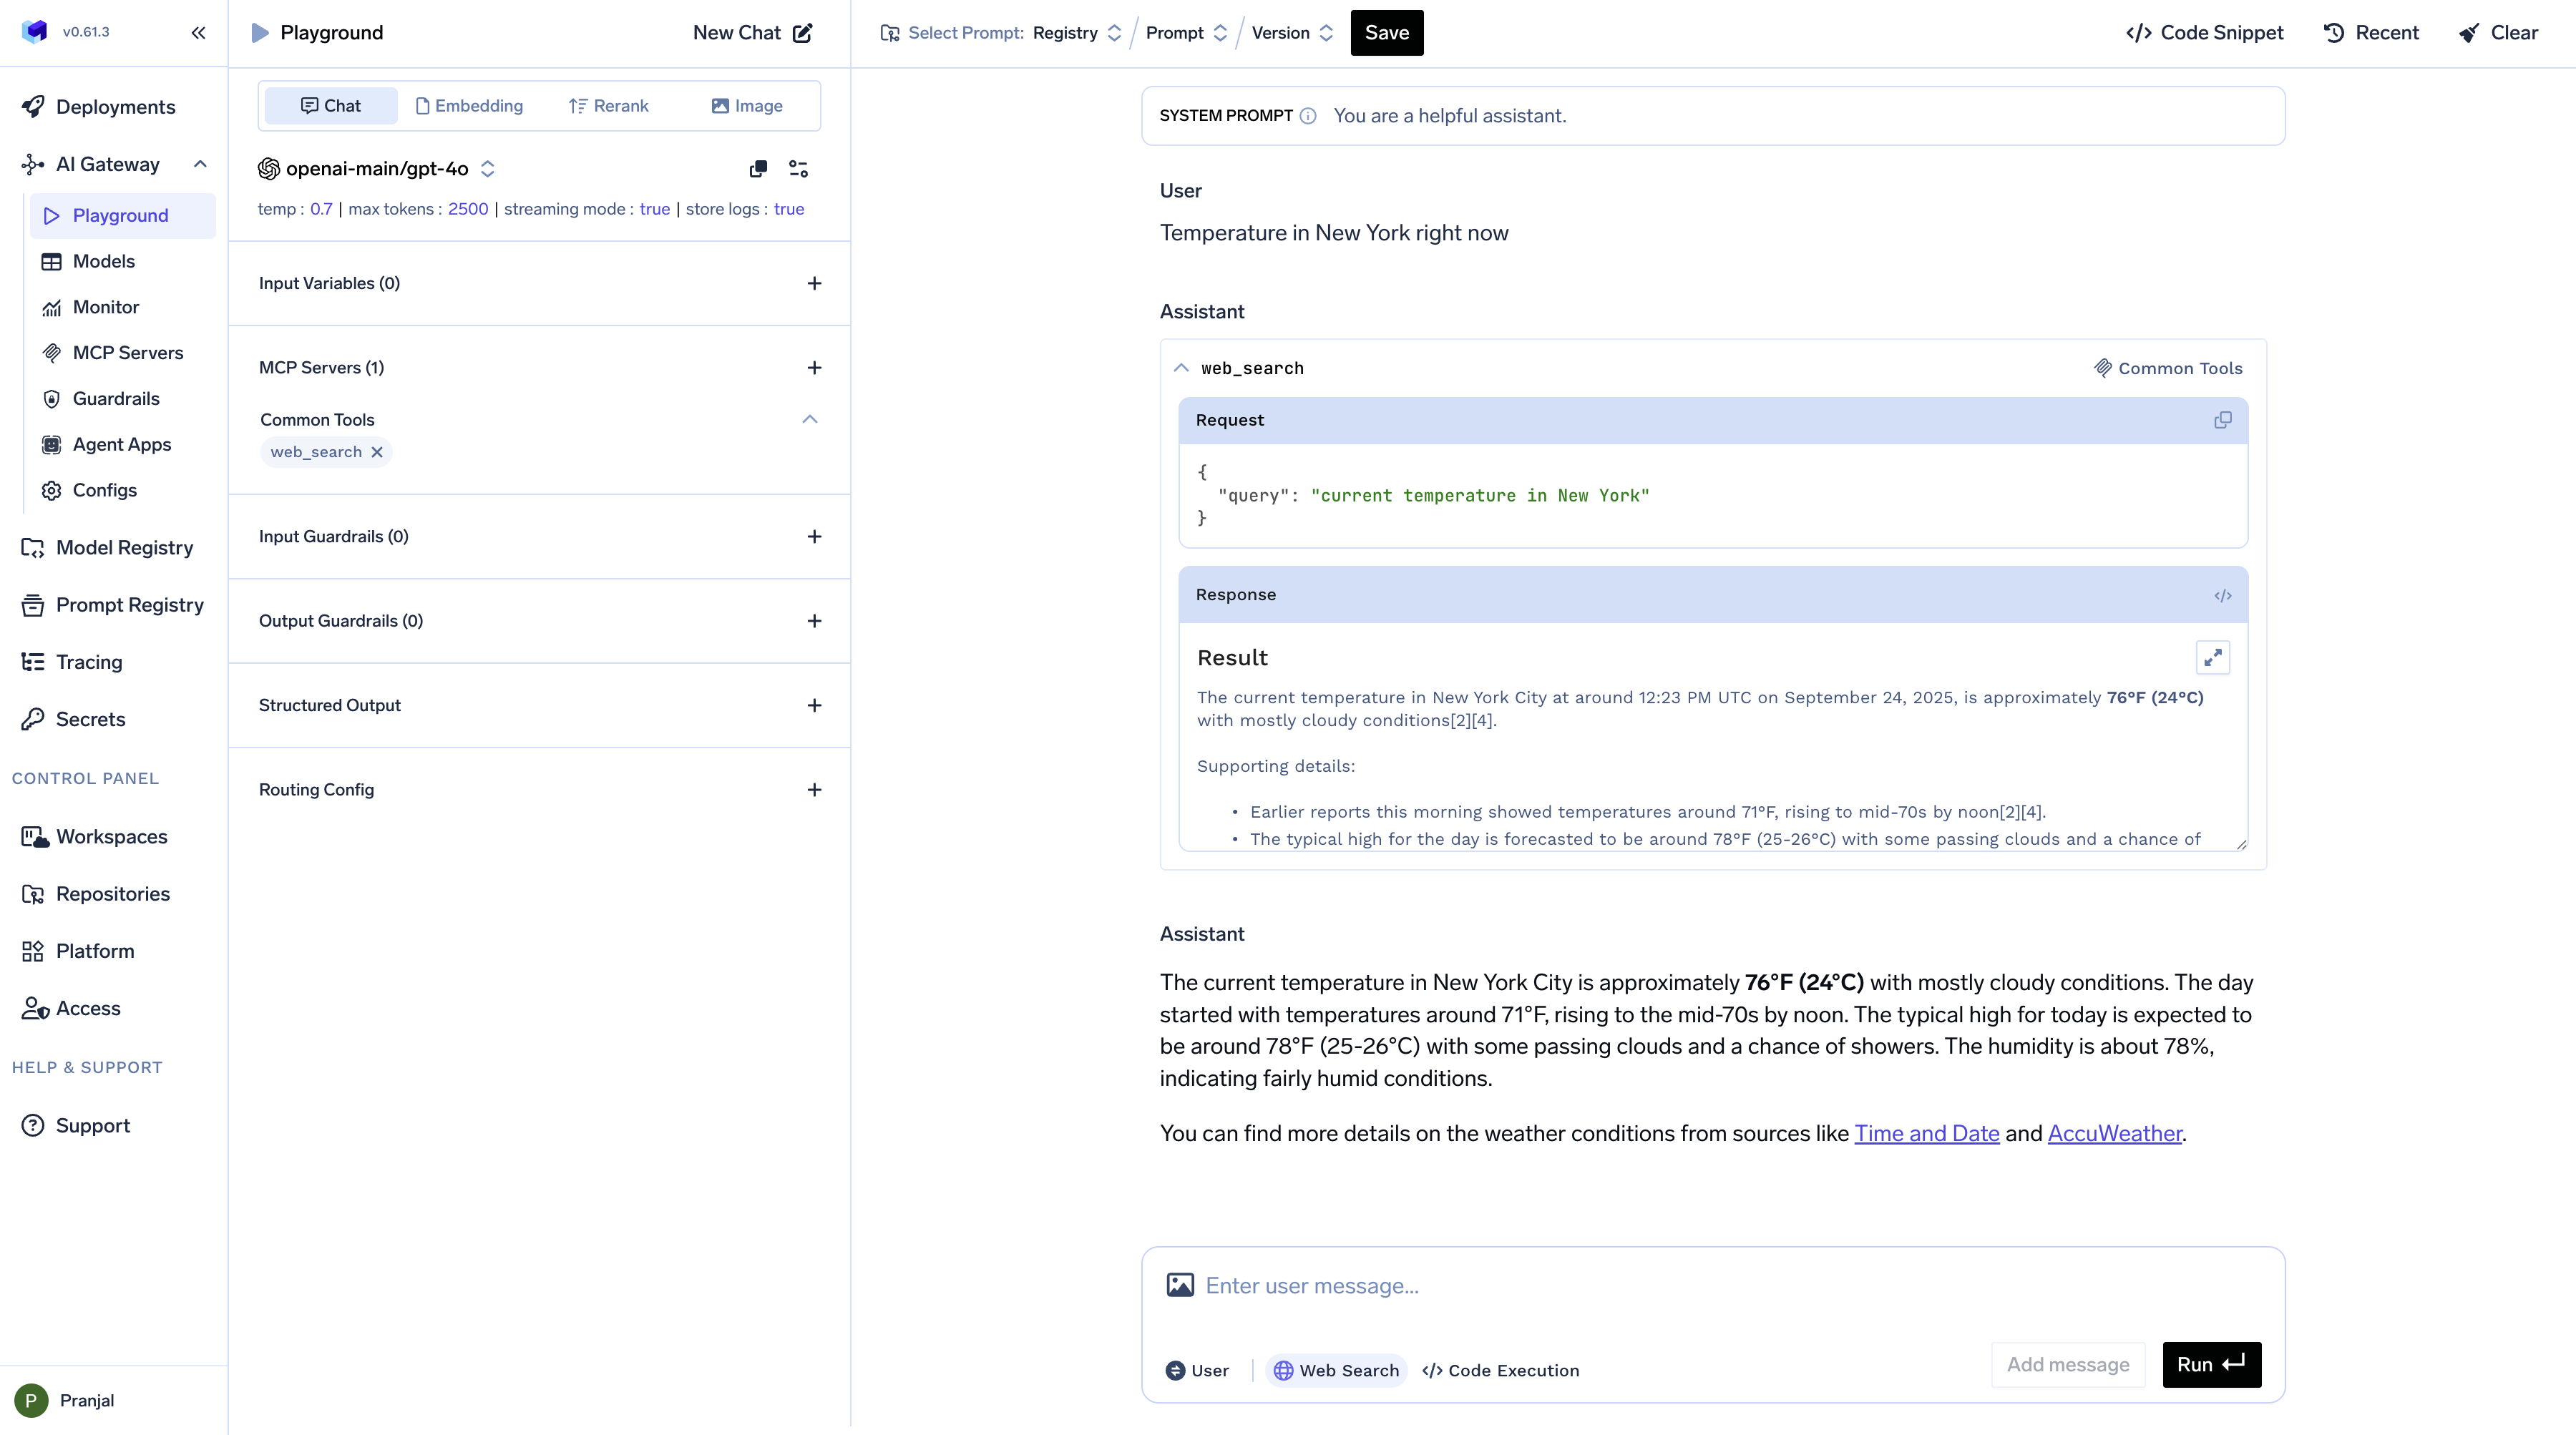The width and height of the screenshot is (2576, 1435).
Task: Open the openai-main/gpt-4o model selector
Action: (376, 168)
